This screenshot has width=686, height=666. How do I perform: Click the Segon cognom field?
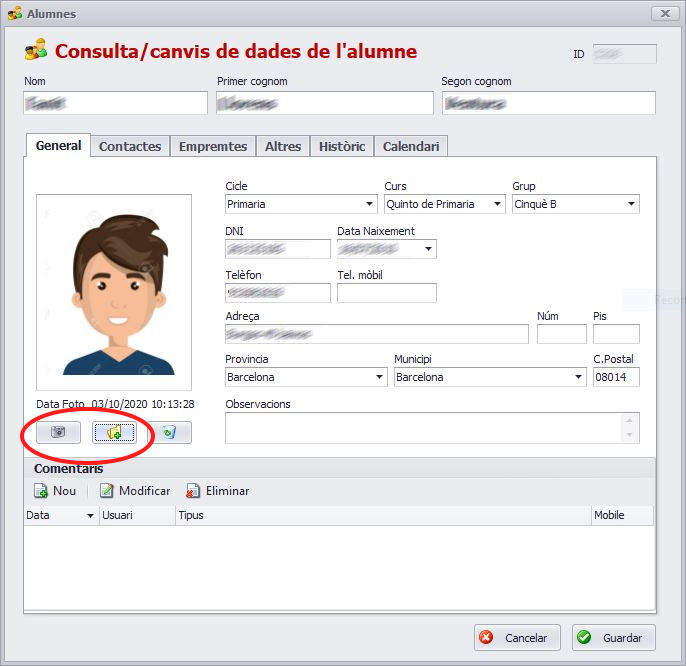[x=549, y=103]
